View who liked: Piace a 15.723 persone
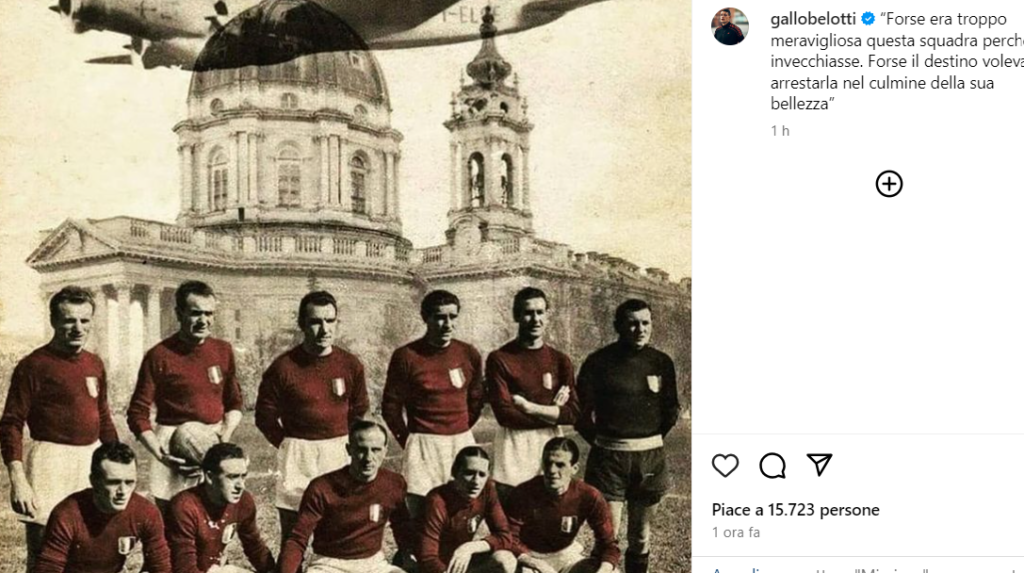This screenshot has height=573, width=1024. [x=795, y=510]
